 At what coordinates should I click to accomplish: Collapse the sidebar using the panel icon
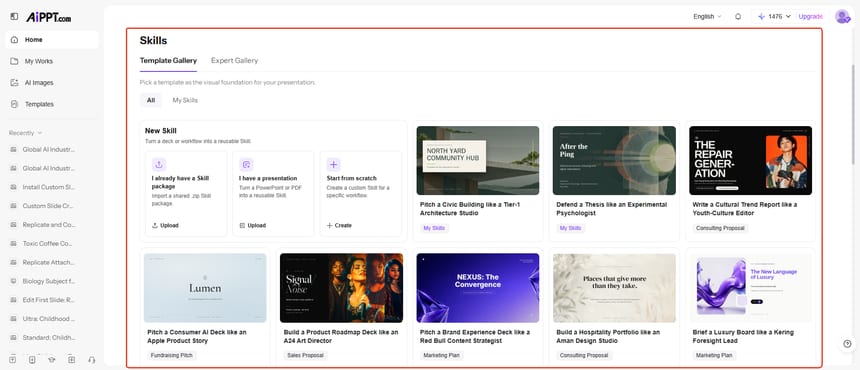[14, 17]
